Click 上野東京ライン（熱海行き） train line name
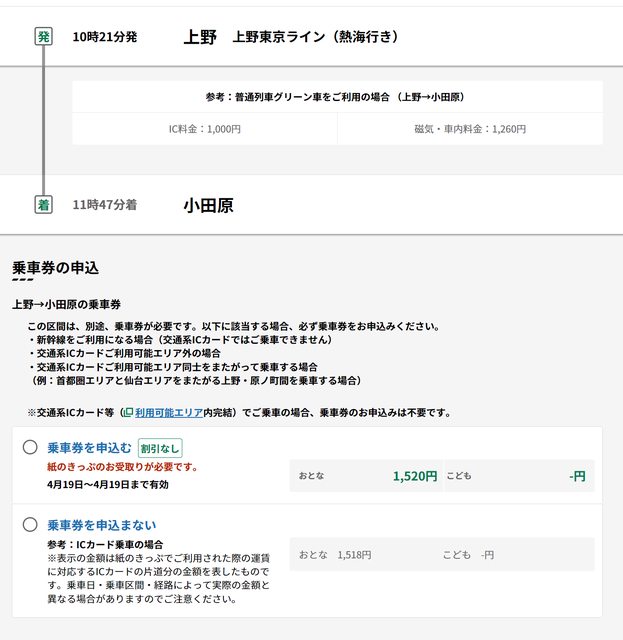The image size is (623, 640). click(x=316, y=37)
